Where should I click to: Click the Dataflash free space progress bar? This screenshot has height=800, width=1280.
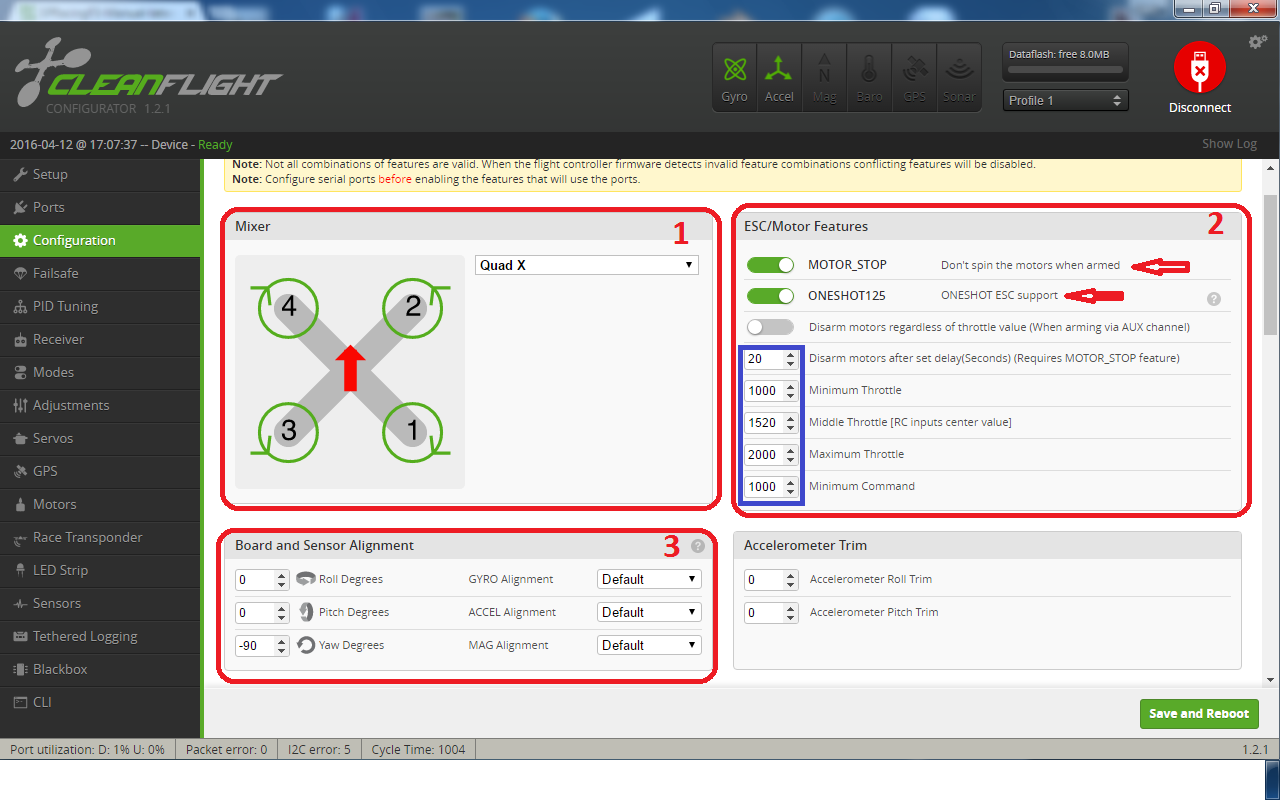point(1066,71)
